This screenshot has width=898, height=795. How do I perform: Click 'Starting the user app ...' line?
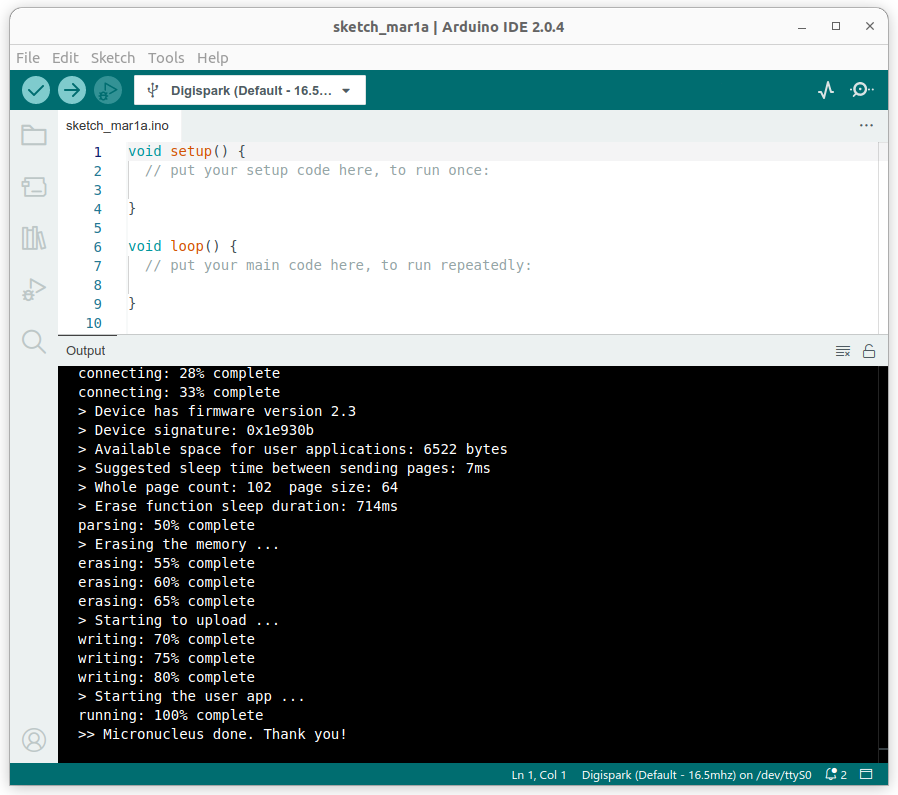click(191, 696)
